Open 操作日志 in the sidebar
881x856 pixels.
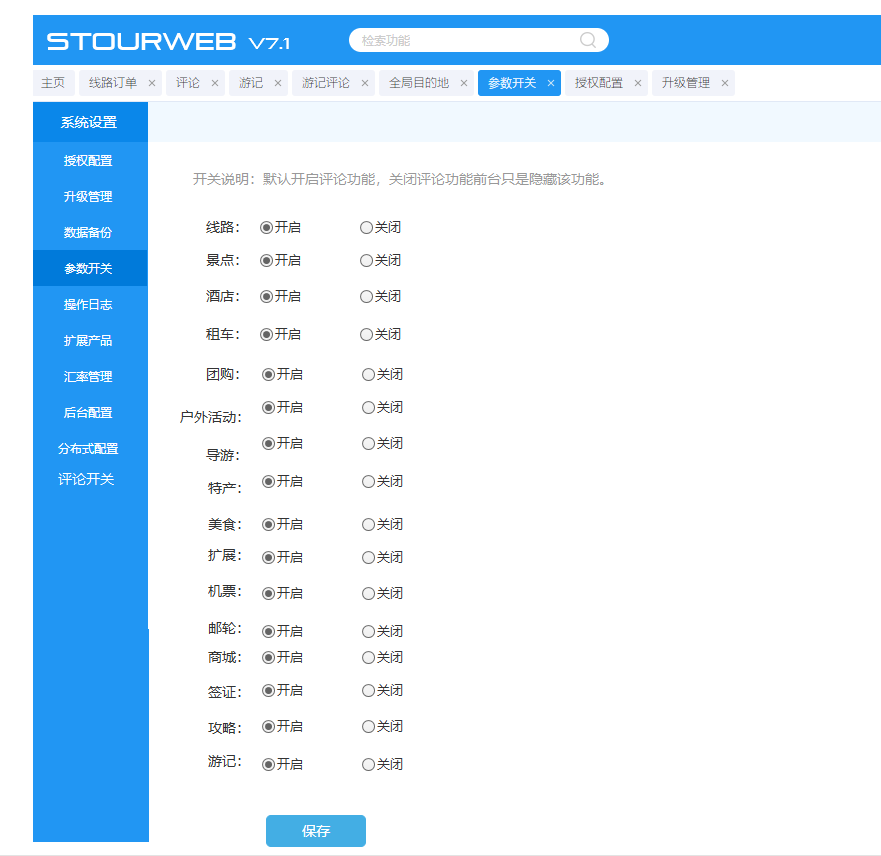pyautogui.click(x=89, y=305)
